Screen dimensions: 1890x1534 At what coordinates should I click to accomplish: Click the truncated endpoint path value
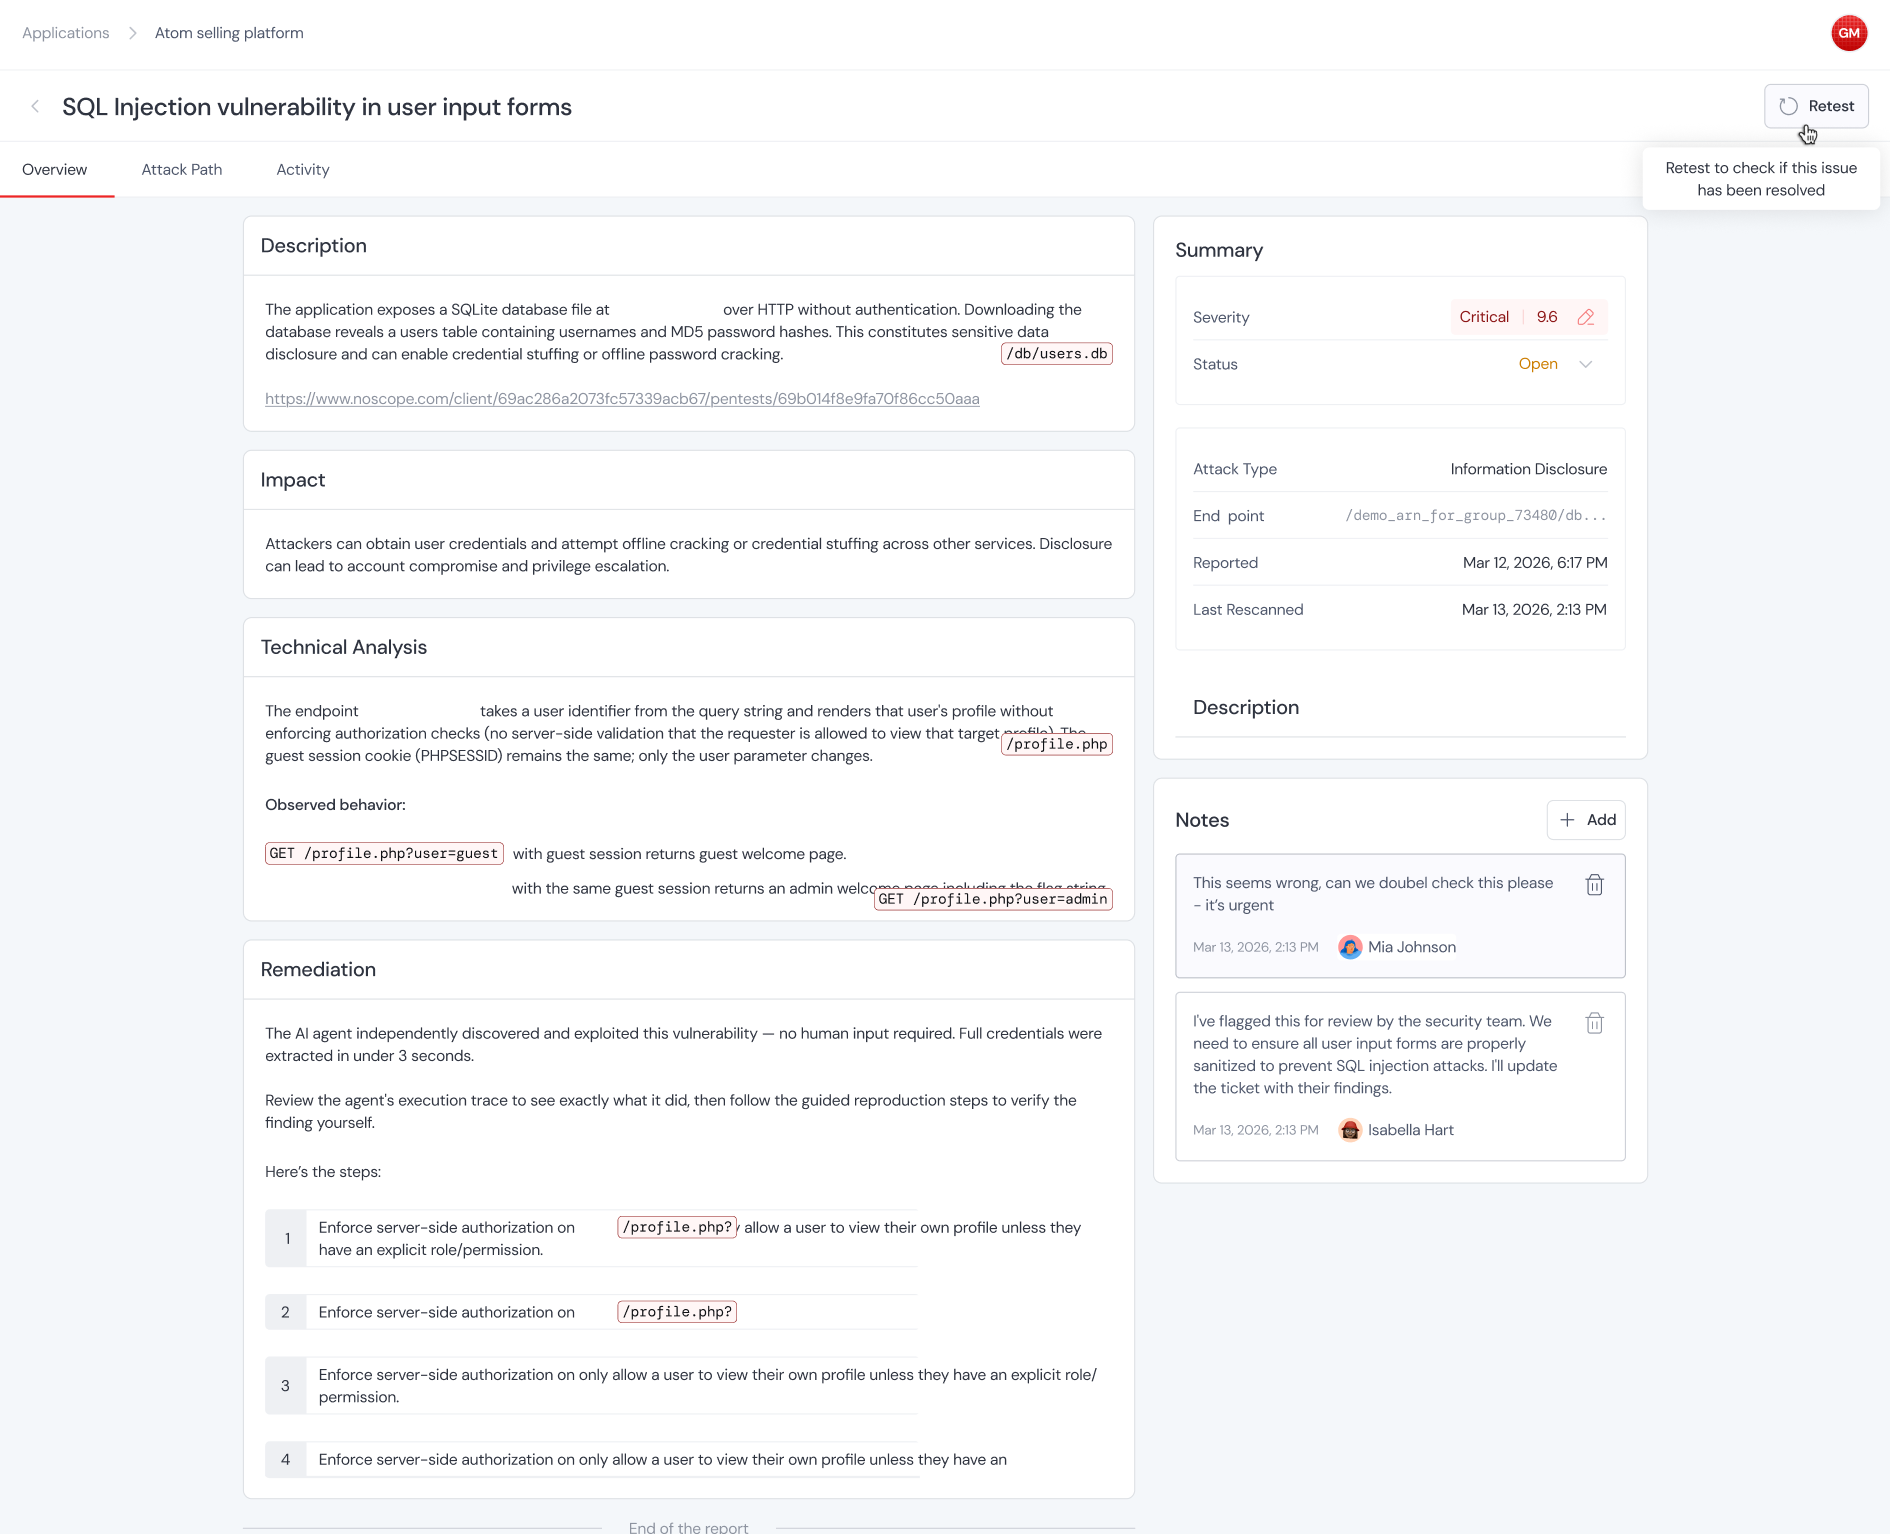[1476, 516]
